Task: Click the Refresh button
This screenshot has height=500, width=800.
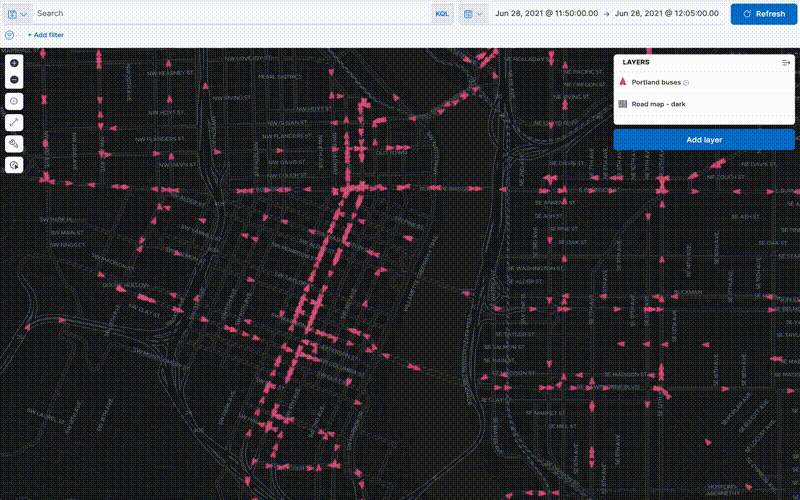Action: click(x=763, y=14)
